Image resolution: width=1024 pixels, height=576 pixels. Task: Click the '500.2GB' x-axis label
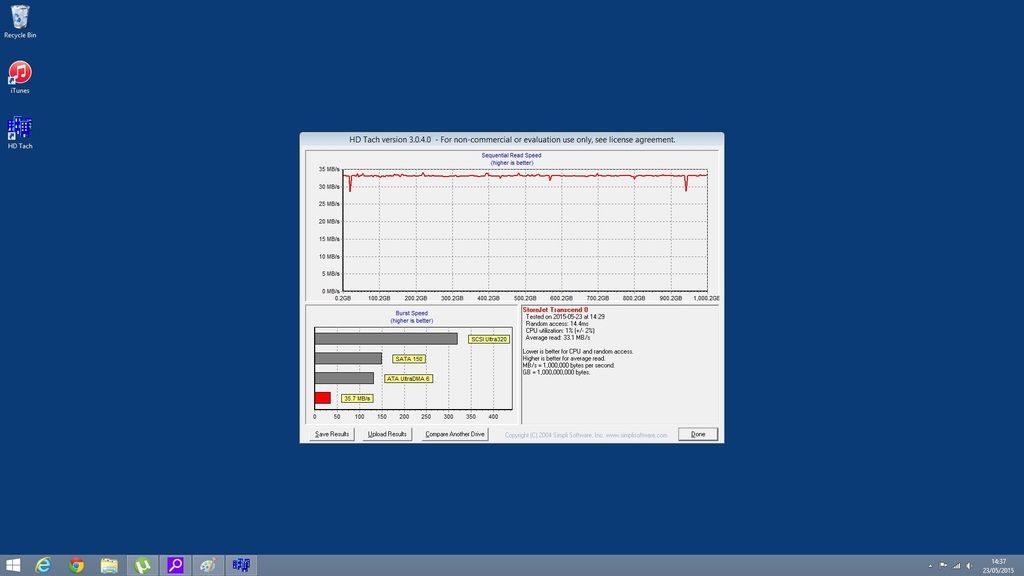(524, 298)
